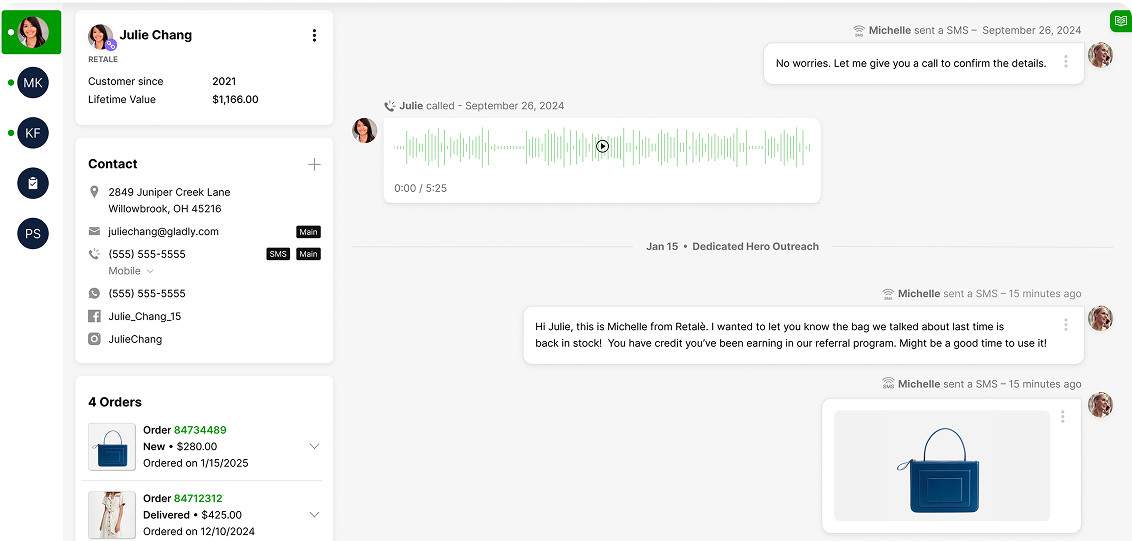Click the SMS badge on the phone number

278,254
